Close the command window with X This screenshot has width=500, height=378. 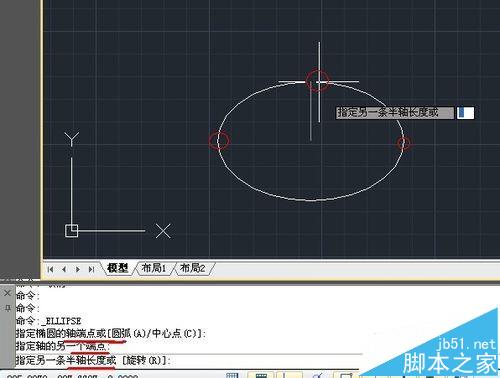(x=7, y=293)
